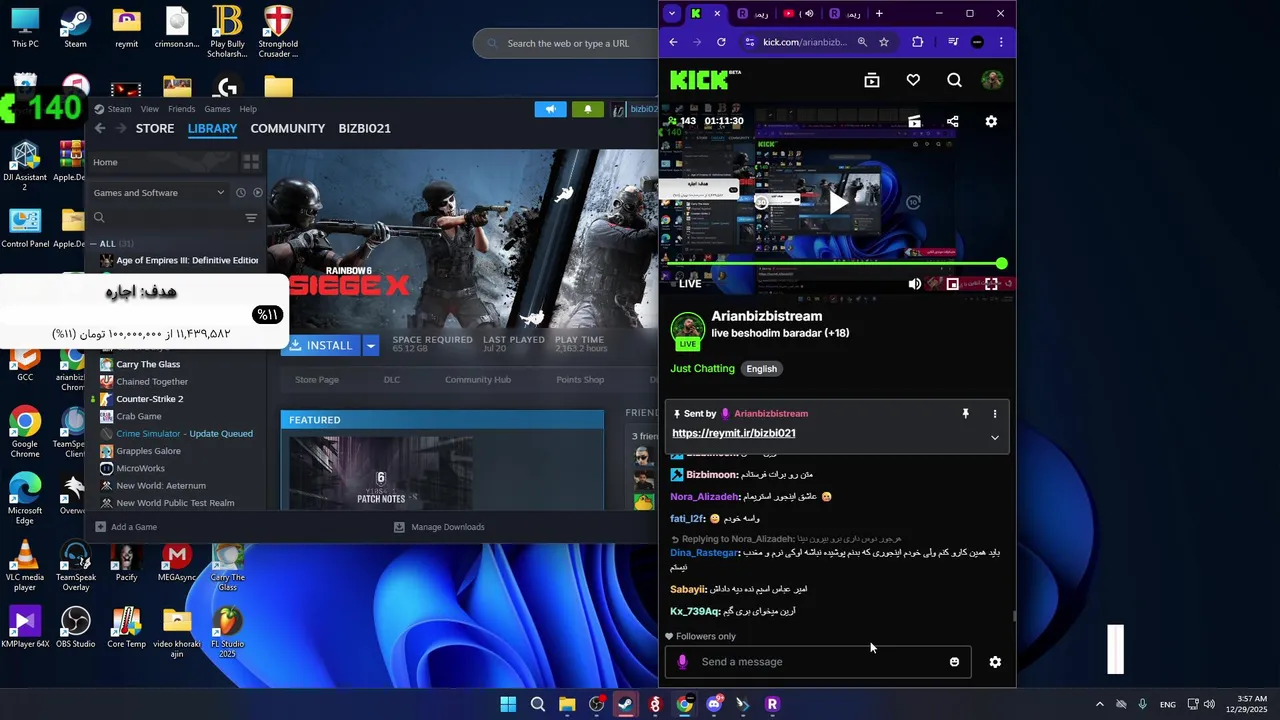This screenshot has height=720, width=1280.
Task: Open the BIZBI021 profile tab in Steam
Action: pos(364,128)
